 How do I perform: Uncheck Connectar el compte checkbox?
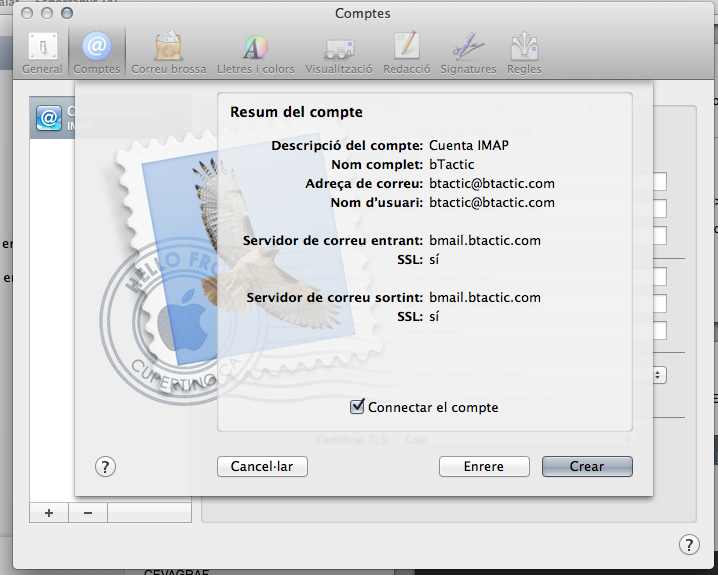point(357,407)
